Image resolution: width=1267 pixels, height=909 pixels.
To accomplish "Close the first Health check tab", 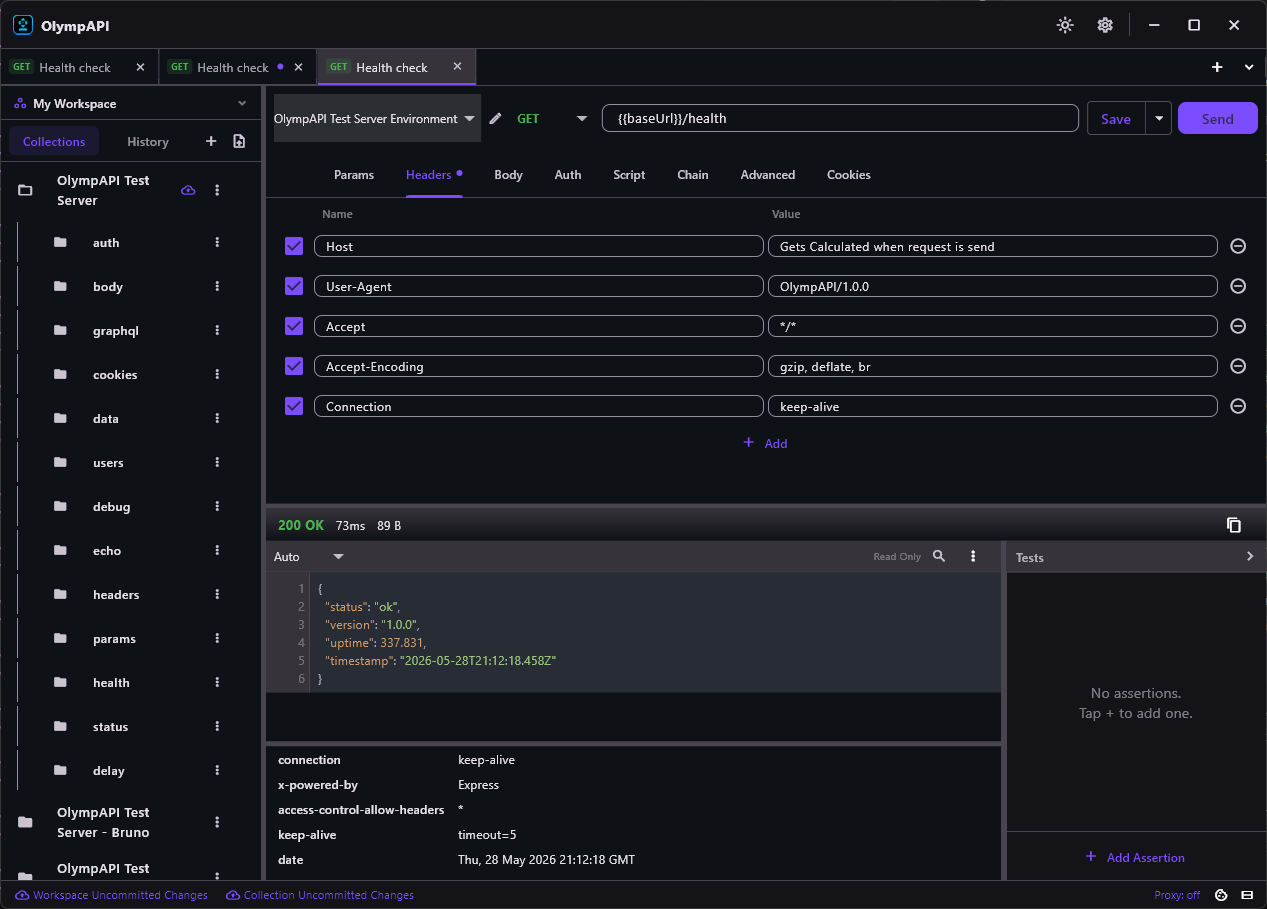I will point(140,67).
